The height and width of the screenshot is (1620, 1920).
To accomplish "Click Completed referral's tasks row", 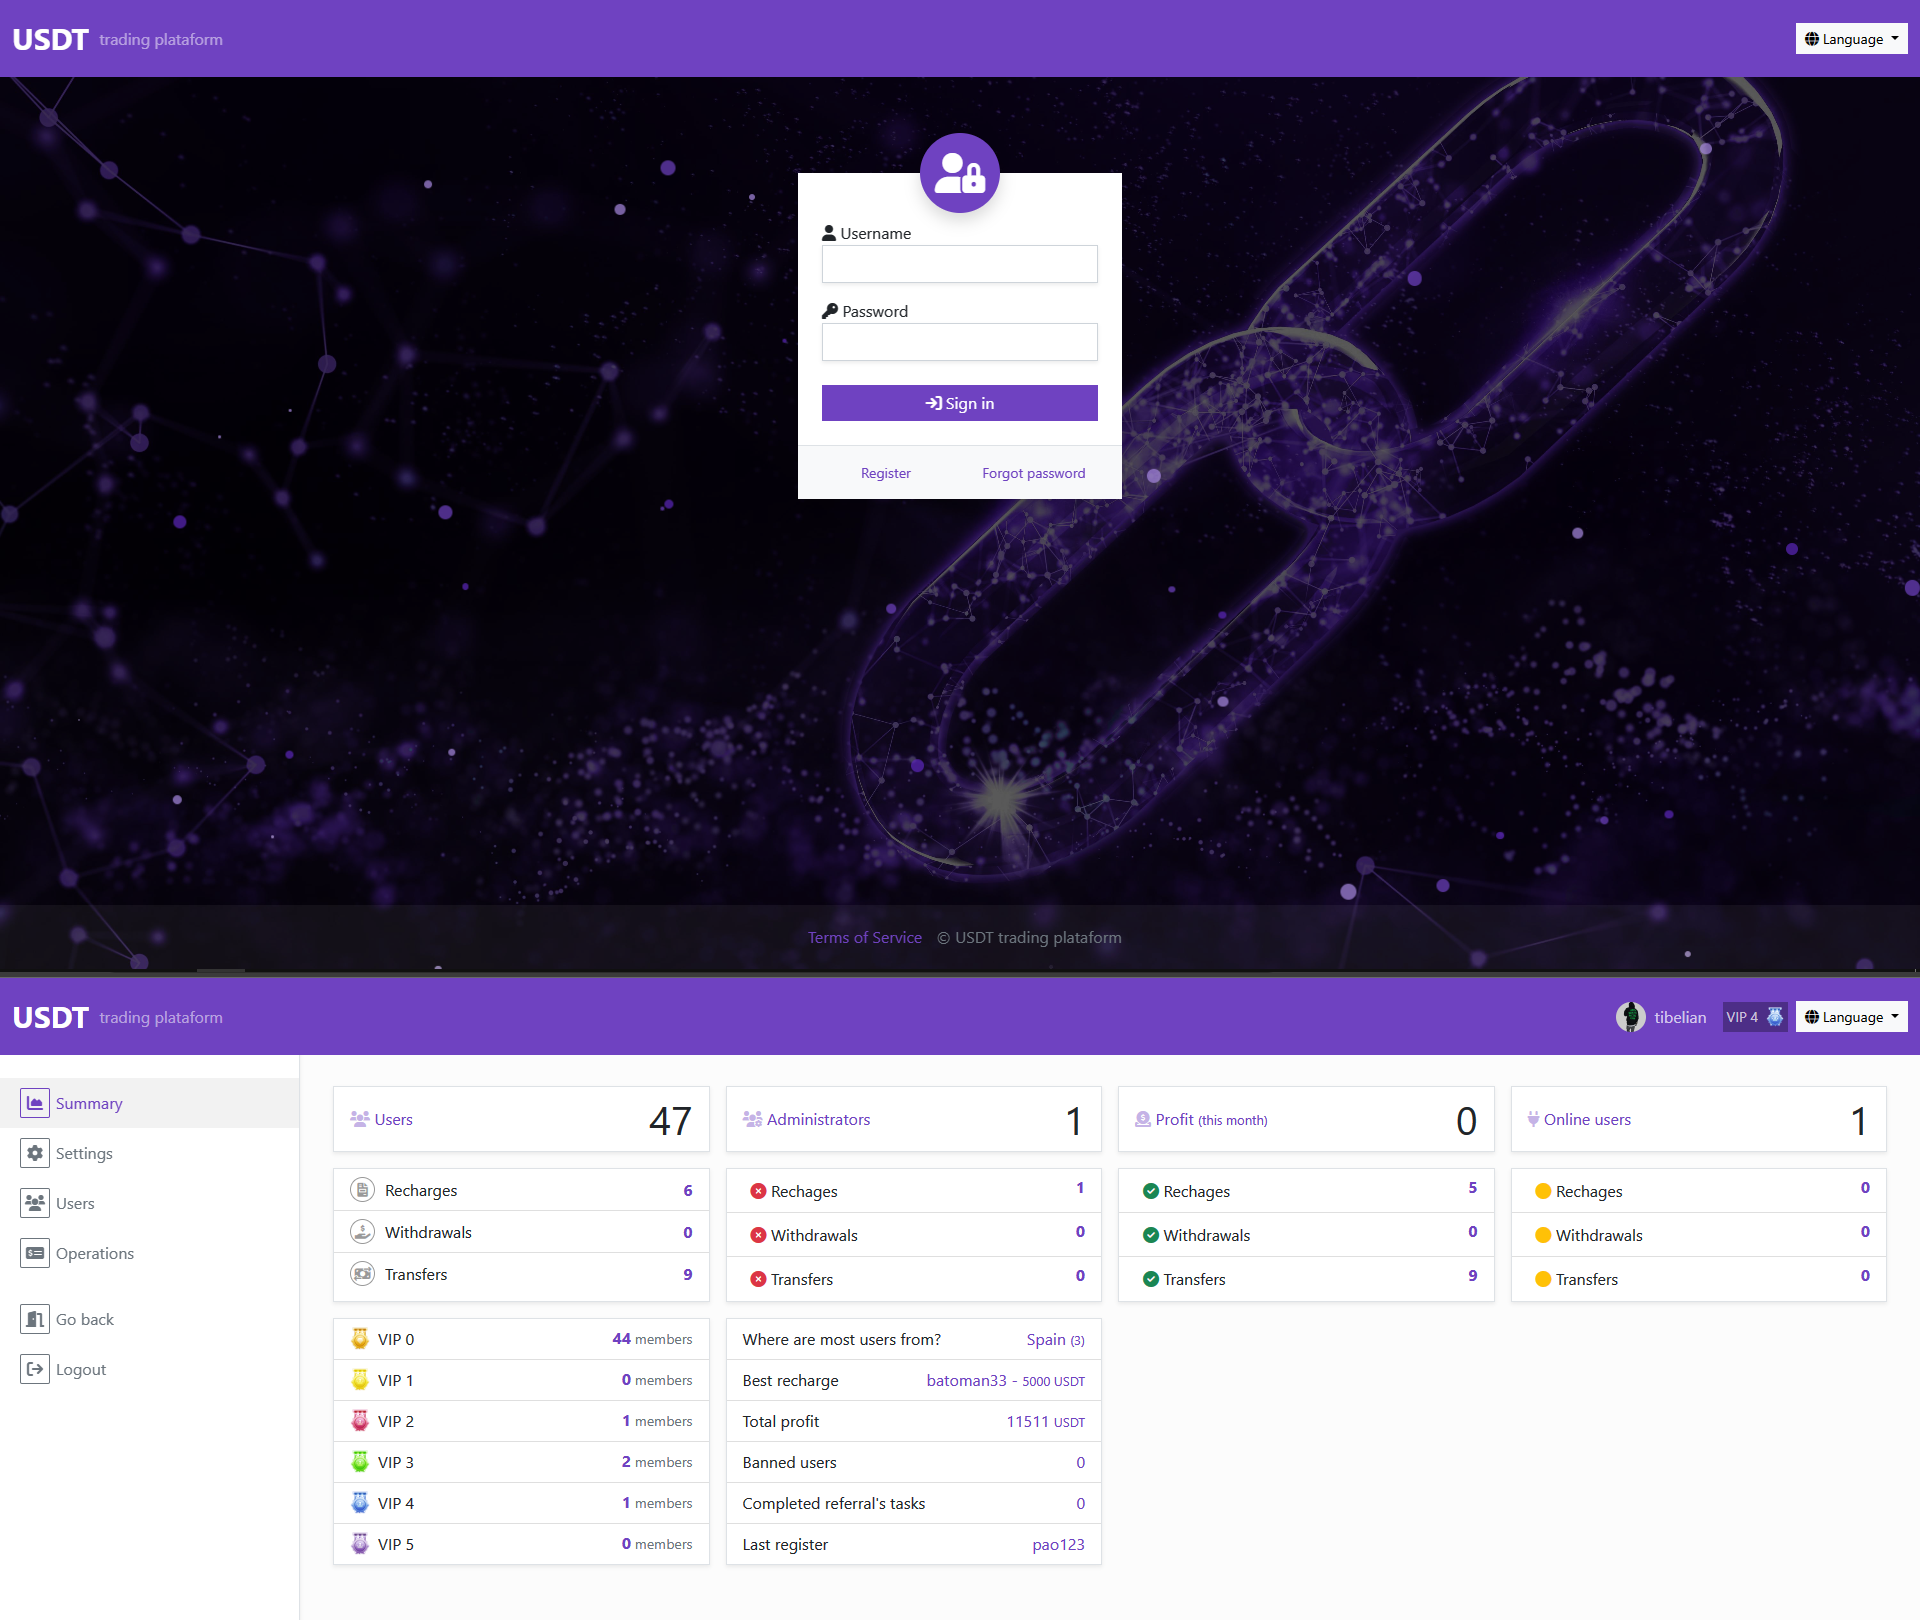I will pos(913,1503).
